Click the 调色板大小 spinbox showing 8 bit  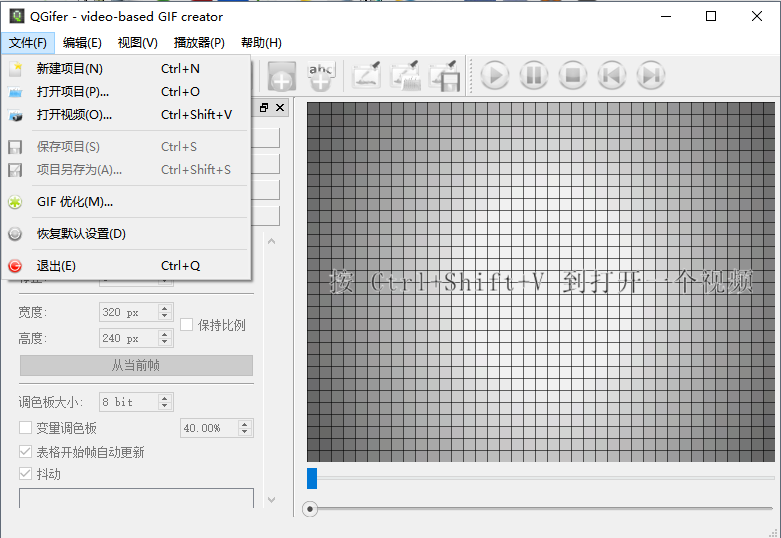(129, 402)
